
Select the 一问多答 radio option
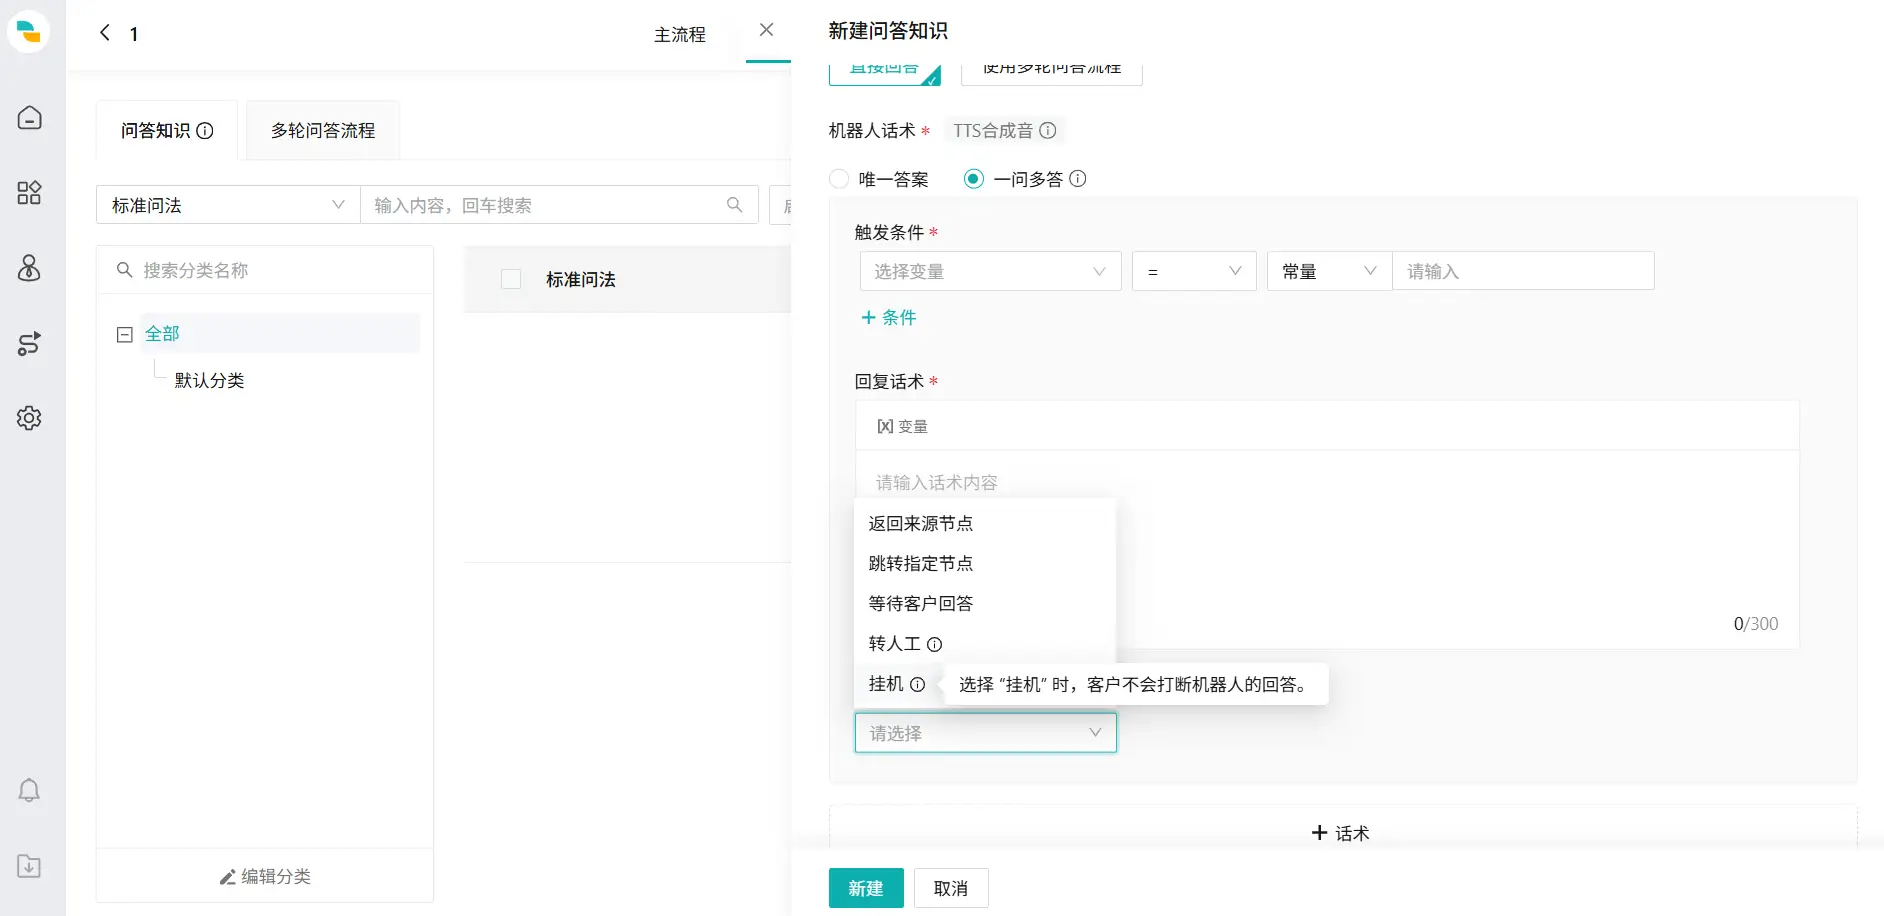(973, 179)
